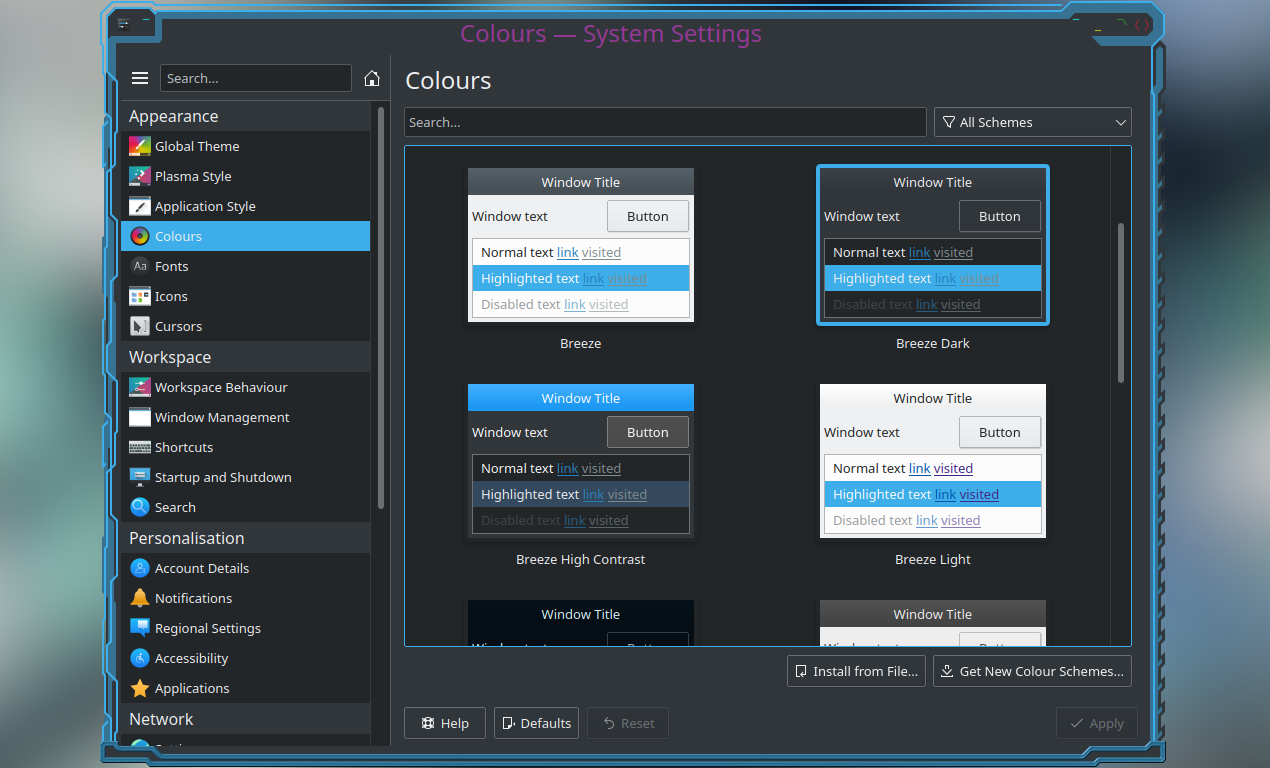Viewport: 1270px width, 768px height.
Task: Open Applications settings label
Action: tap(192, 688)
